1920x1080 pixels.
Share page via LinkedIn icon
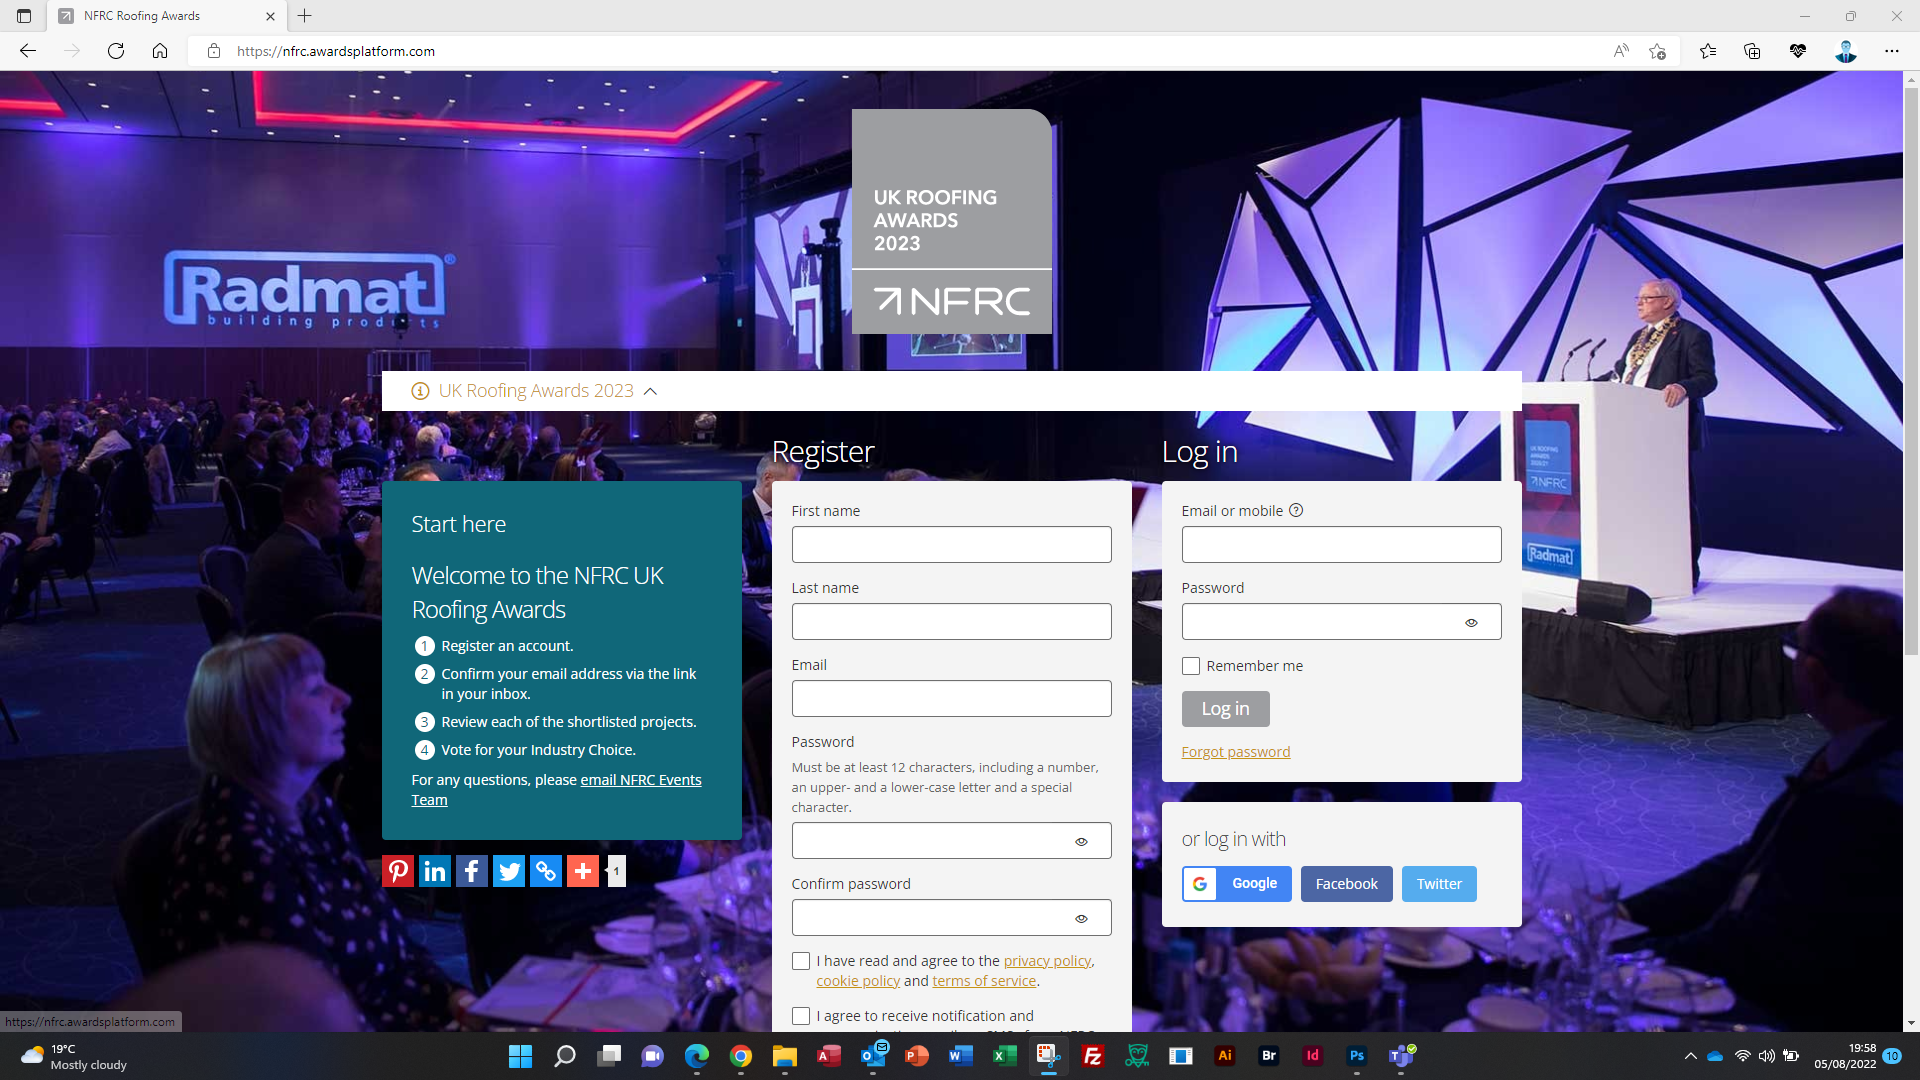[x=435, y=871]
